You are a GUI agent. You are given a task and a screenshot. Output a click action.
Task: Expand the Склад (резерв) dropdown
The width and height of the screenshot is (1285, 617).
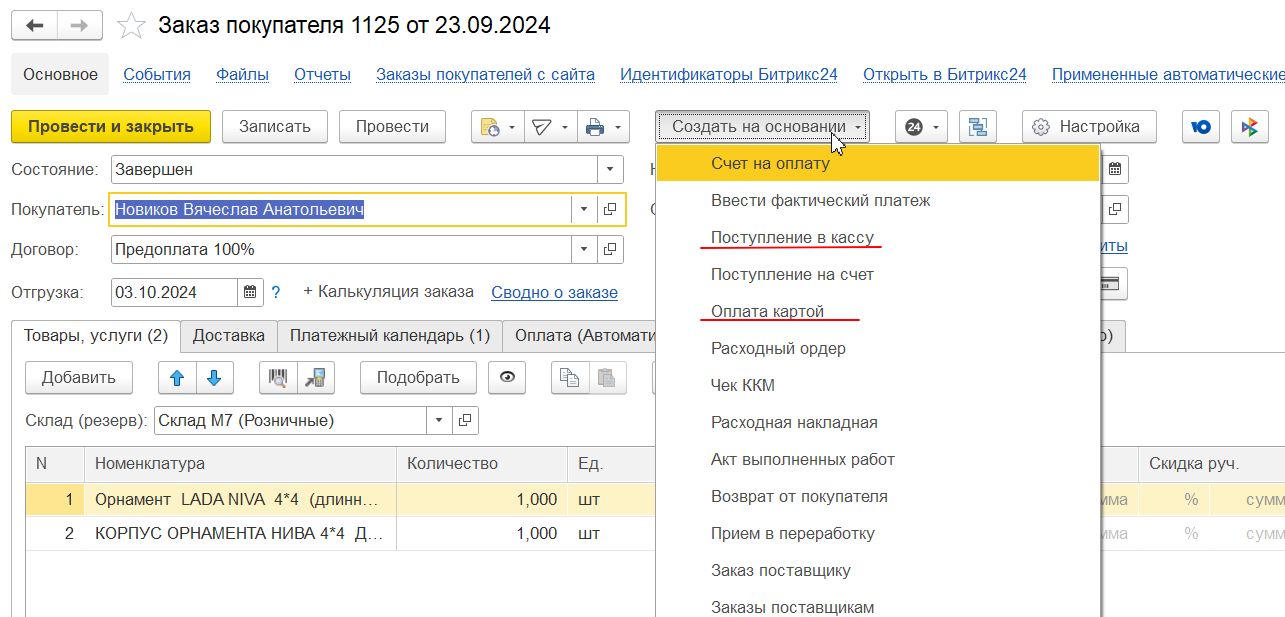pyautogui.click(x=439, y=421)
